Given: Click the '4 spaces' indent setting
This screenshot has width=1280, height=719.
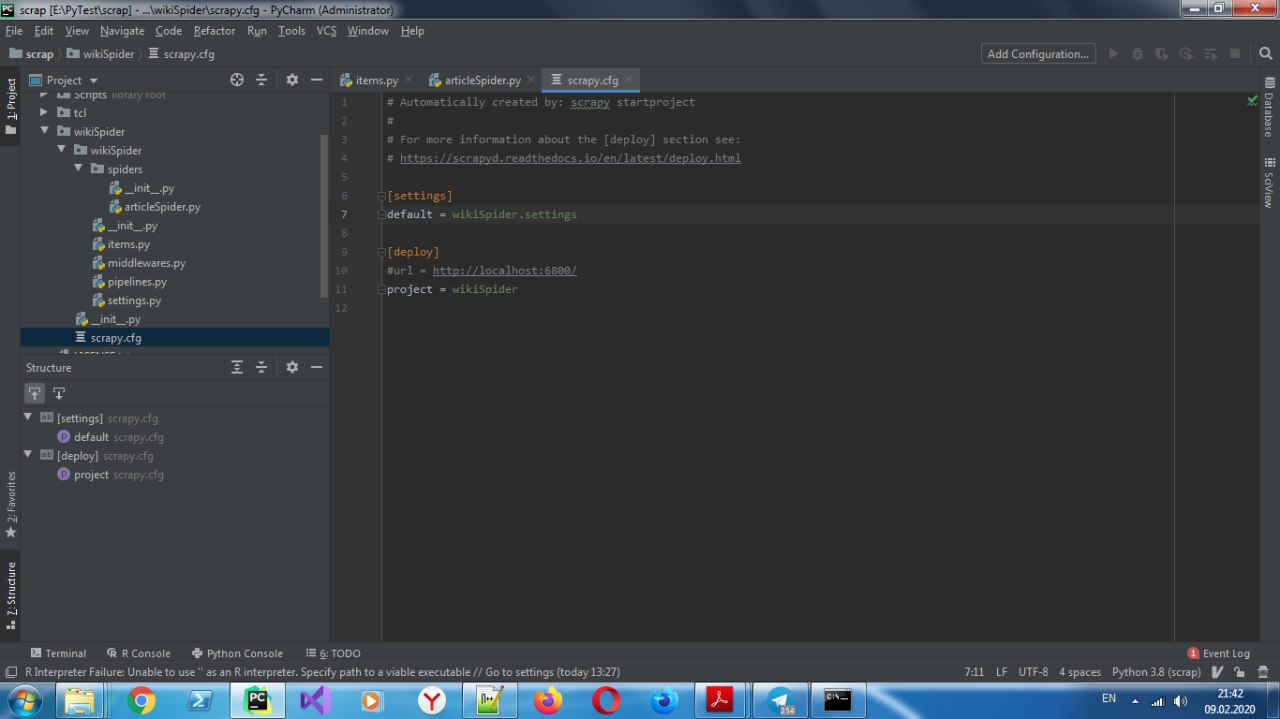Looking at the screenshot, I should coord(1080,672).
